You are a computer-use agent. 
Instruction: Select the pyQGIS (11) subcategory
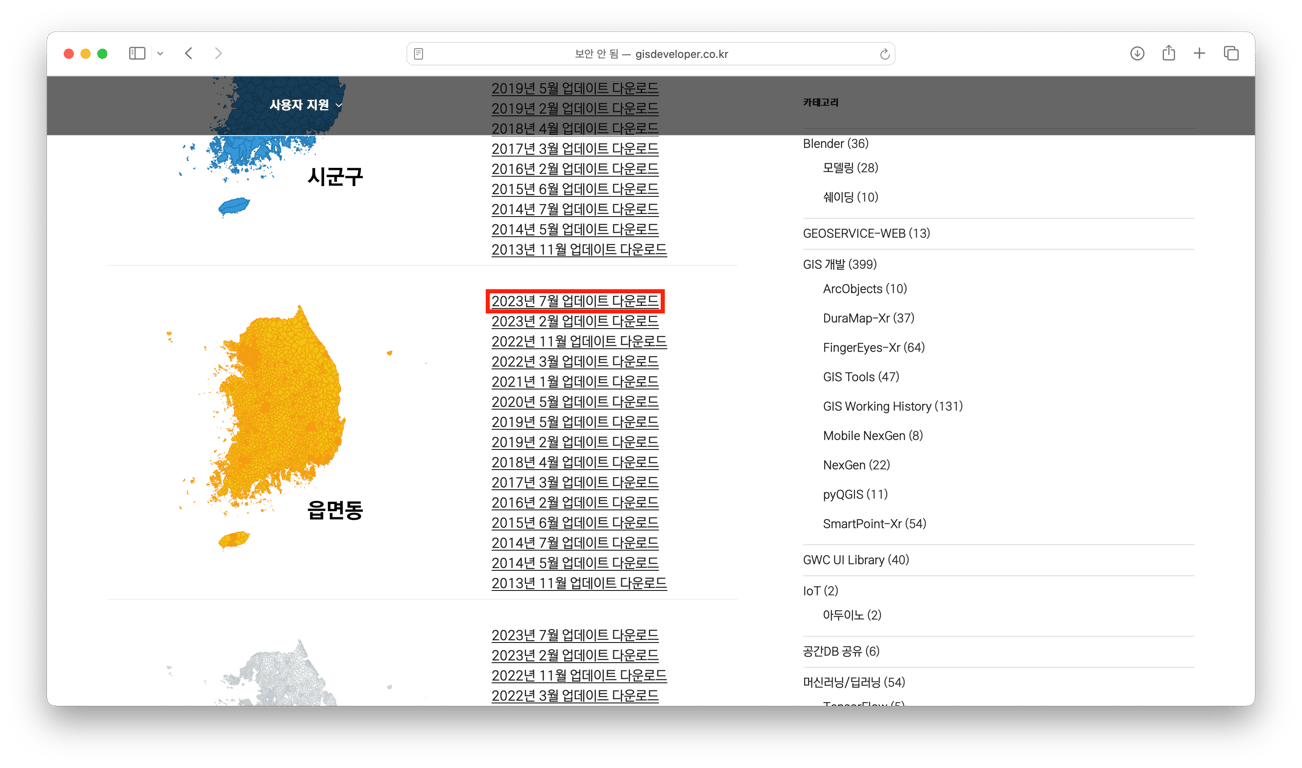(x=854, y=494)
